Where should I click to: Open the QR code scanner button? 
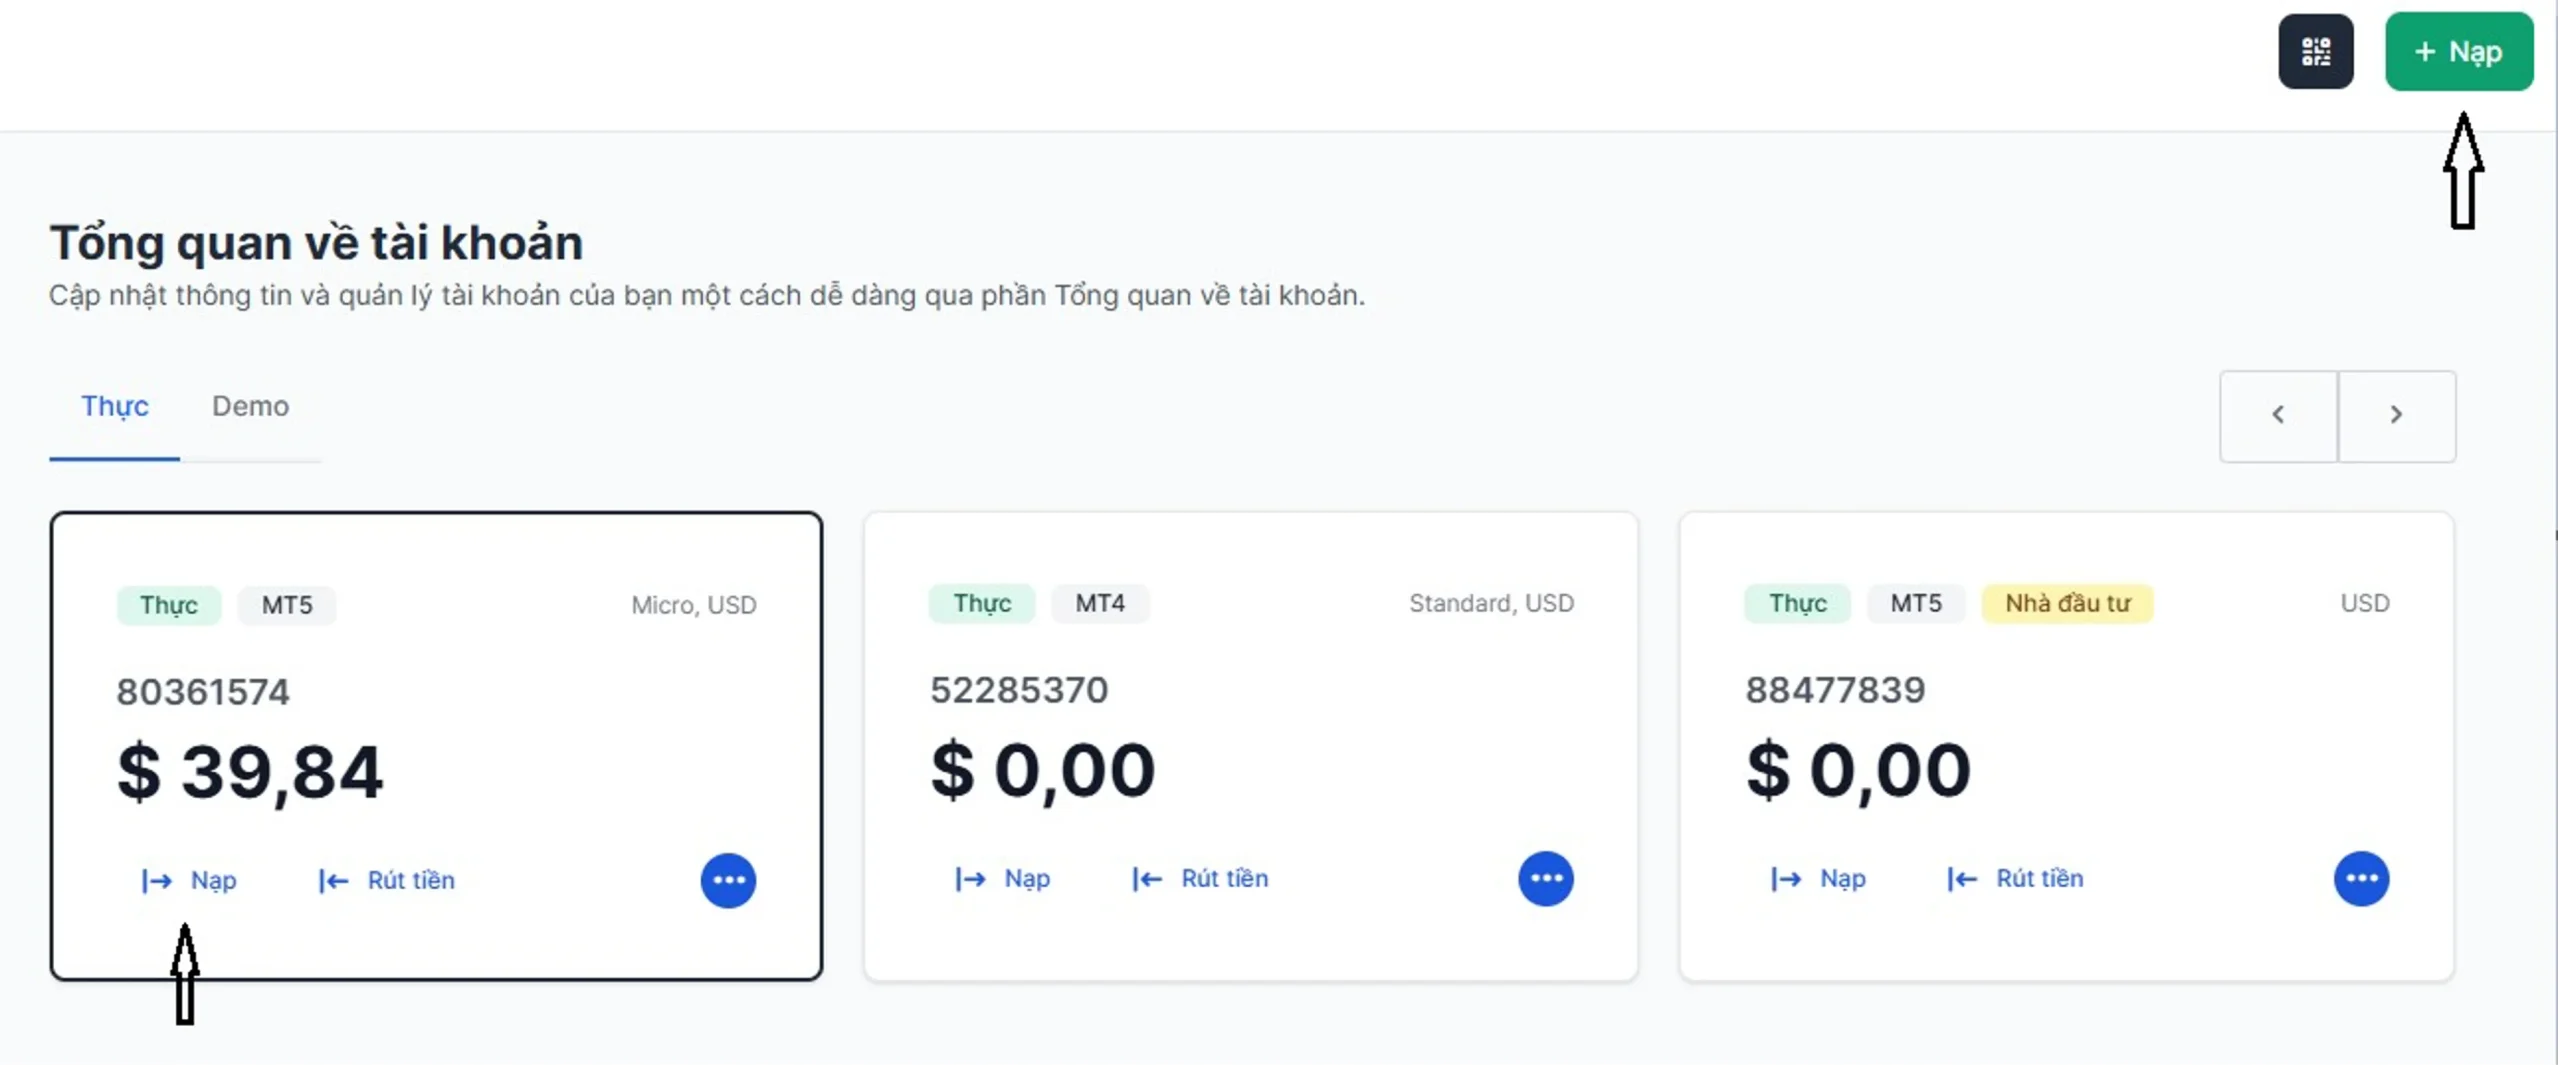pos(2315,52)
